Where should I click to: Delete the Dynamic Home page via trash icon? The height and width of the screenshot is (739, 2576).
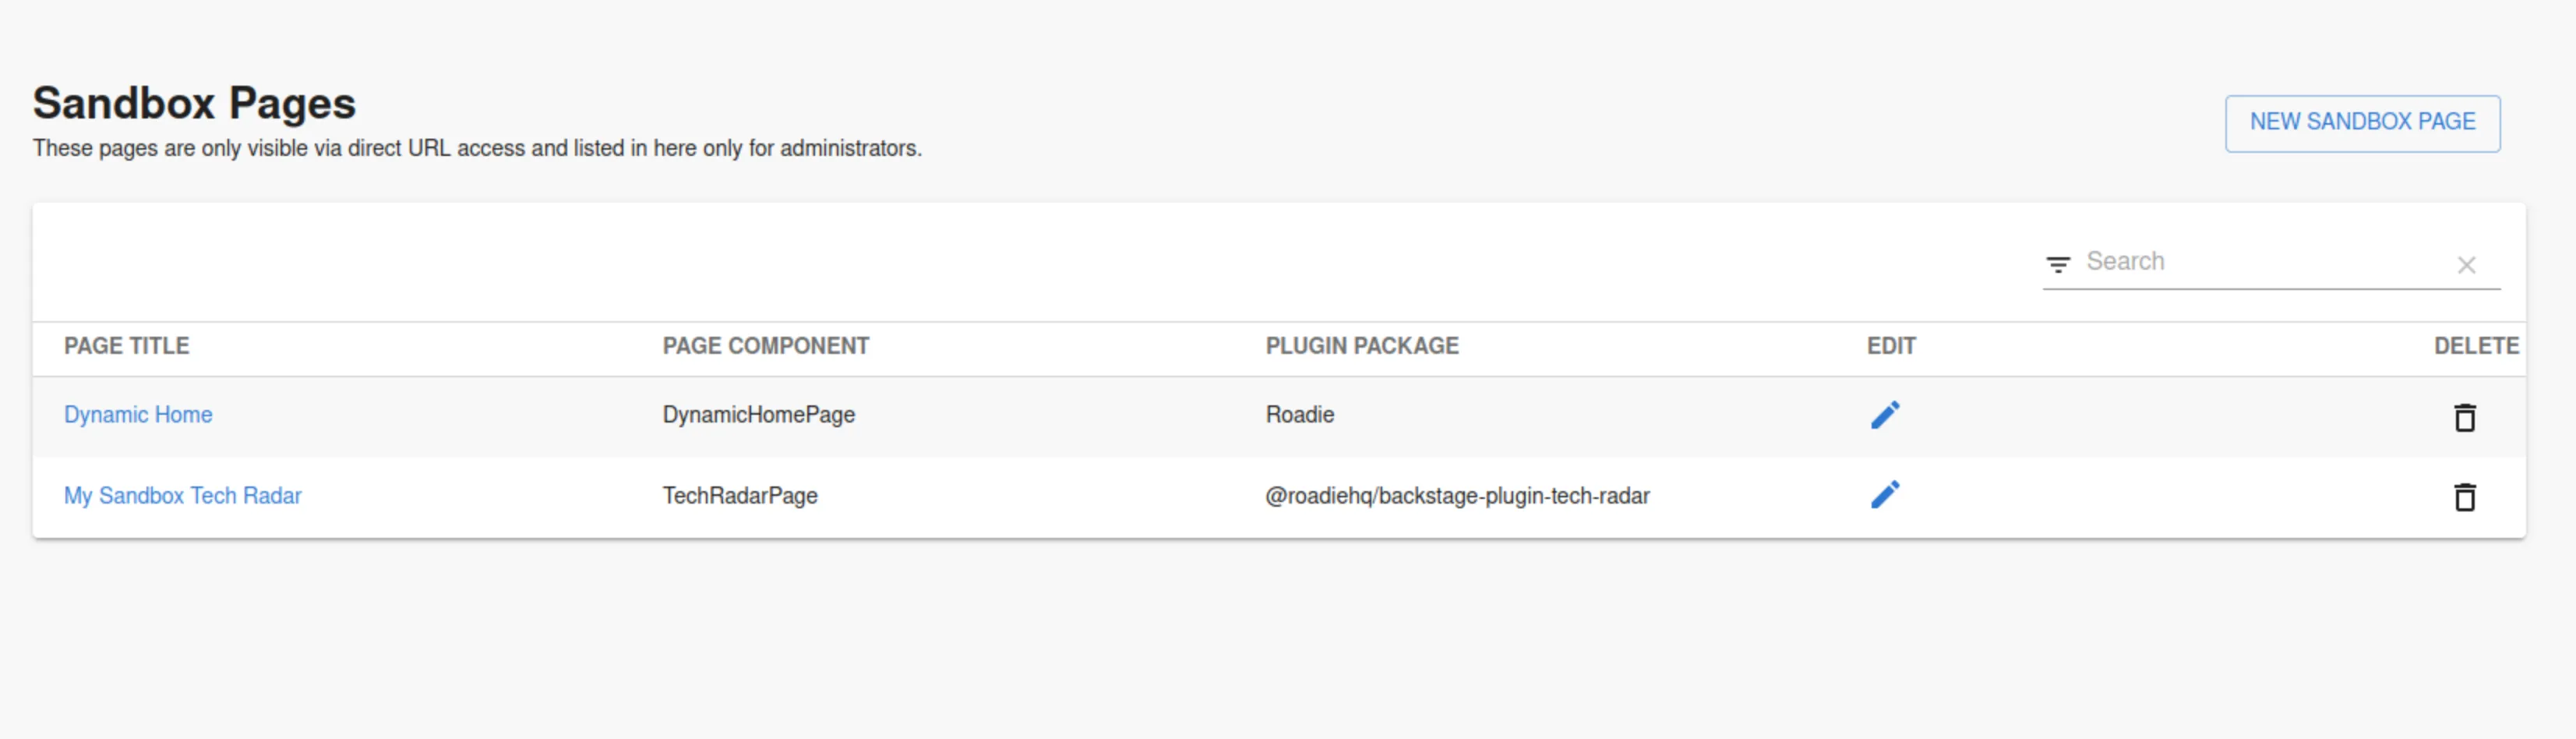point(2465,418)
